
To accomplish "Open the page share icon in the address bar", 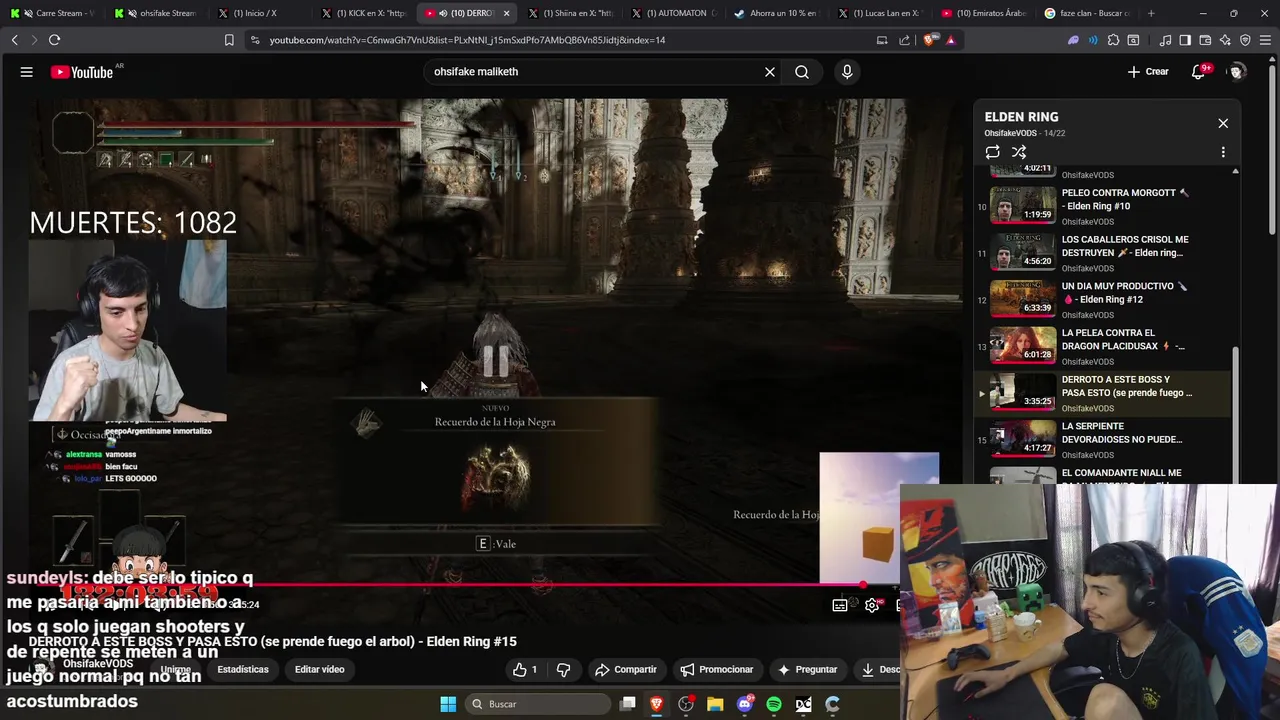I will (905, 40).
